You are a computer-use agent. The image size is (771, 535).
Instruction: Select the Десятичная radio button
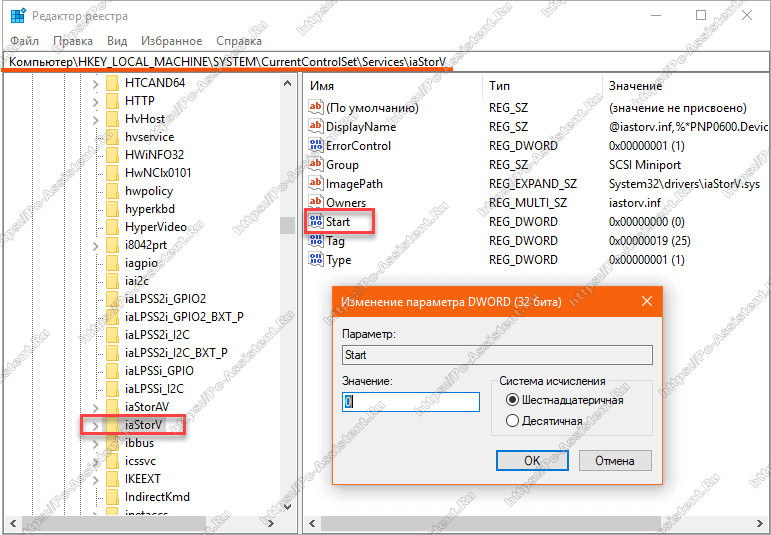(x=513, y=421)
